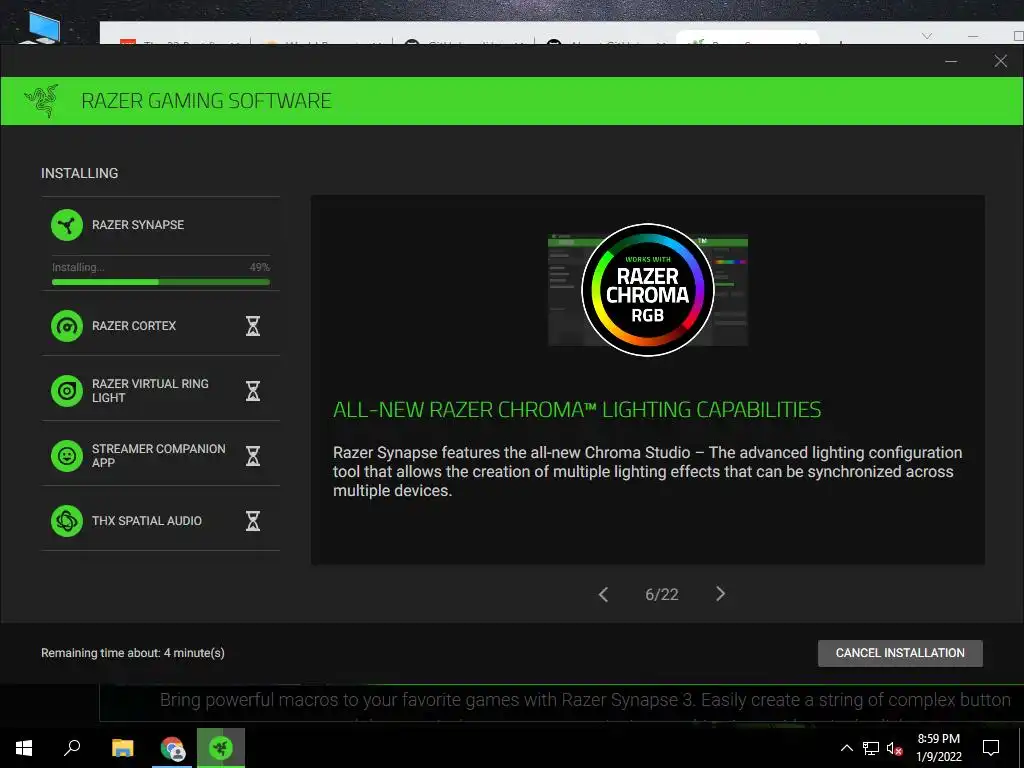Close the Razer installer window

point(1000,61)
